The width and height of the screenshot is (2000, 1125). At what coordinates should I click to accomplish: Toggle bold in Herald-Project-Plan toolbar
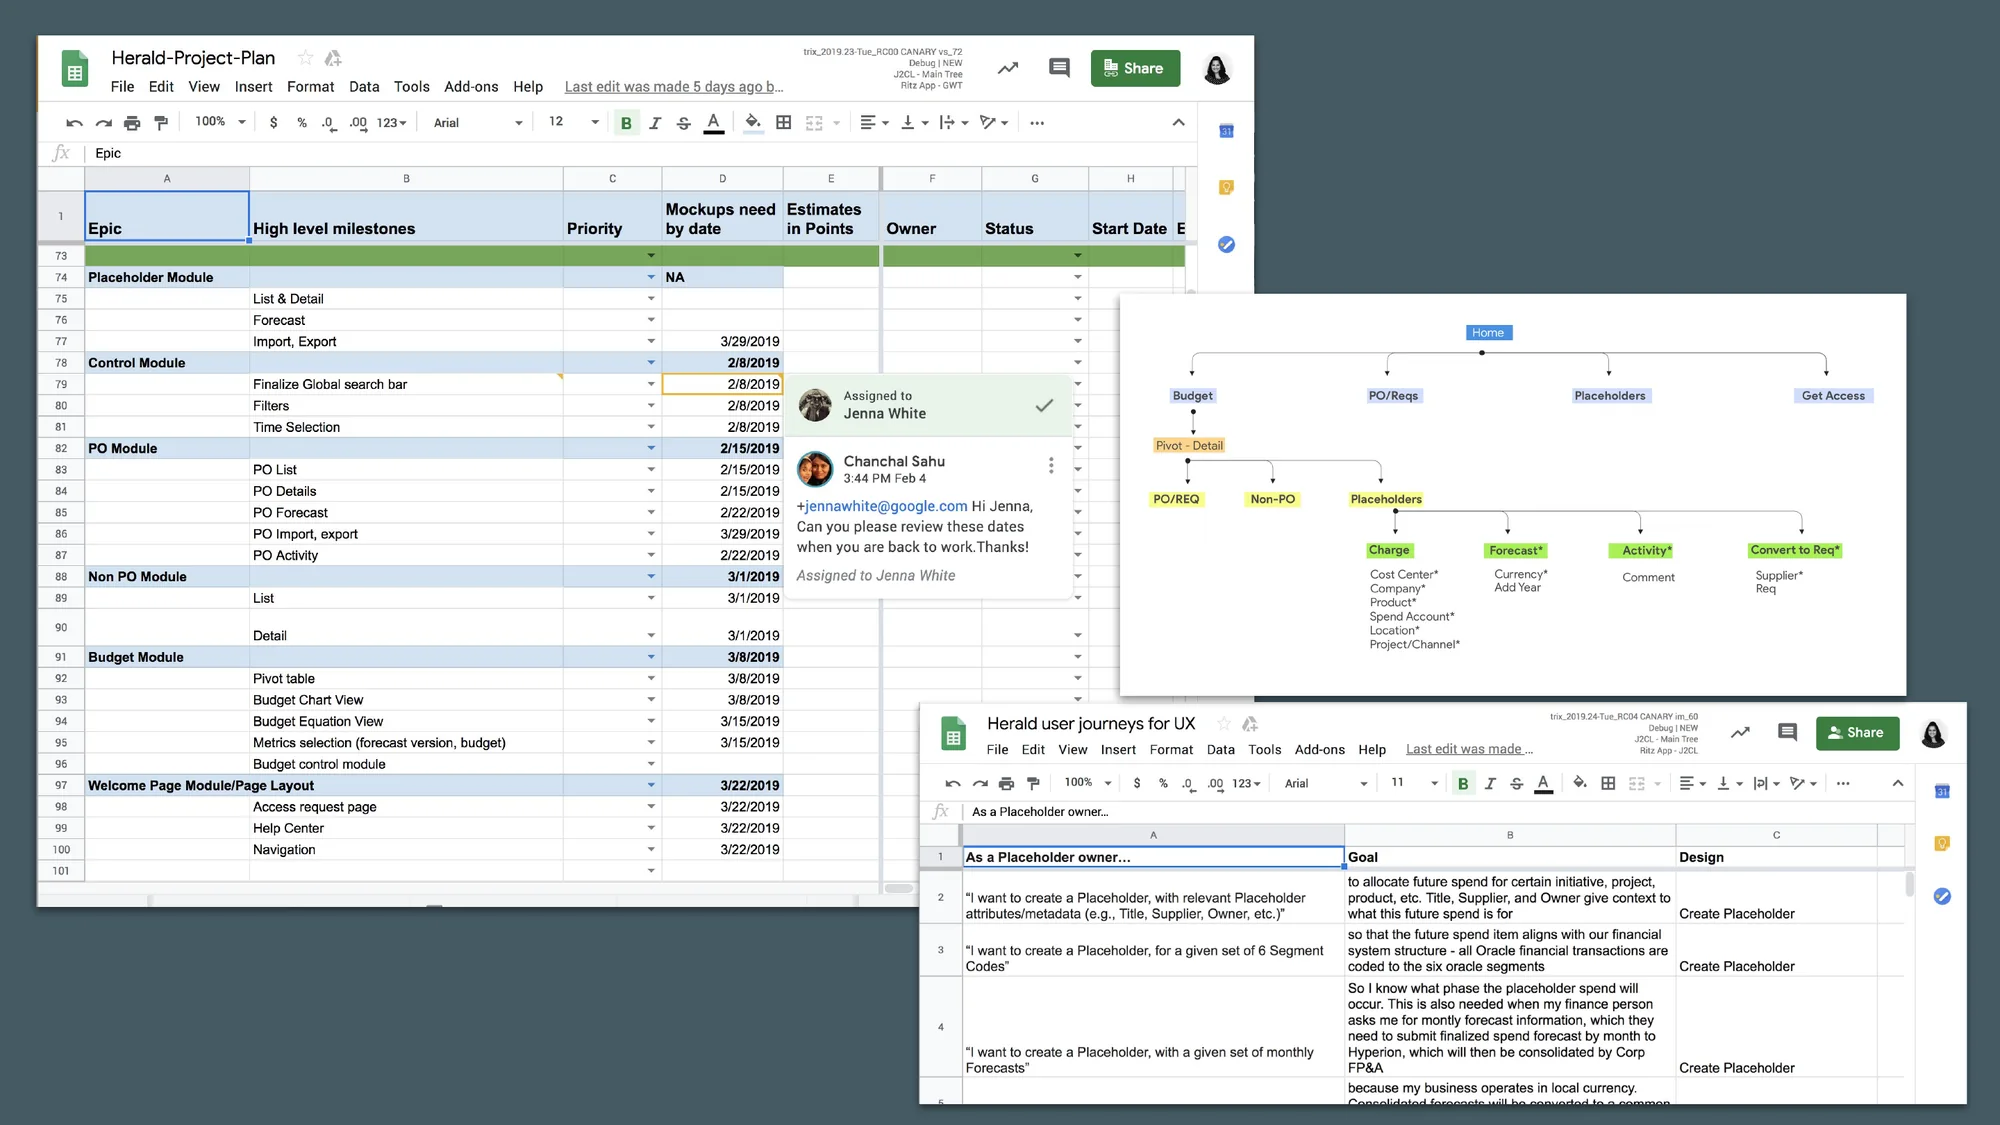(626, 123)
